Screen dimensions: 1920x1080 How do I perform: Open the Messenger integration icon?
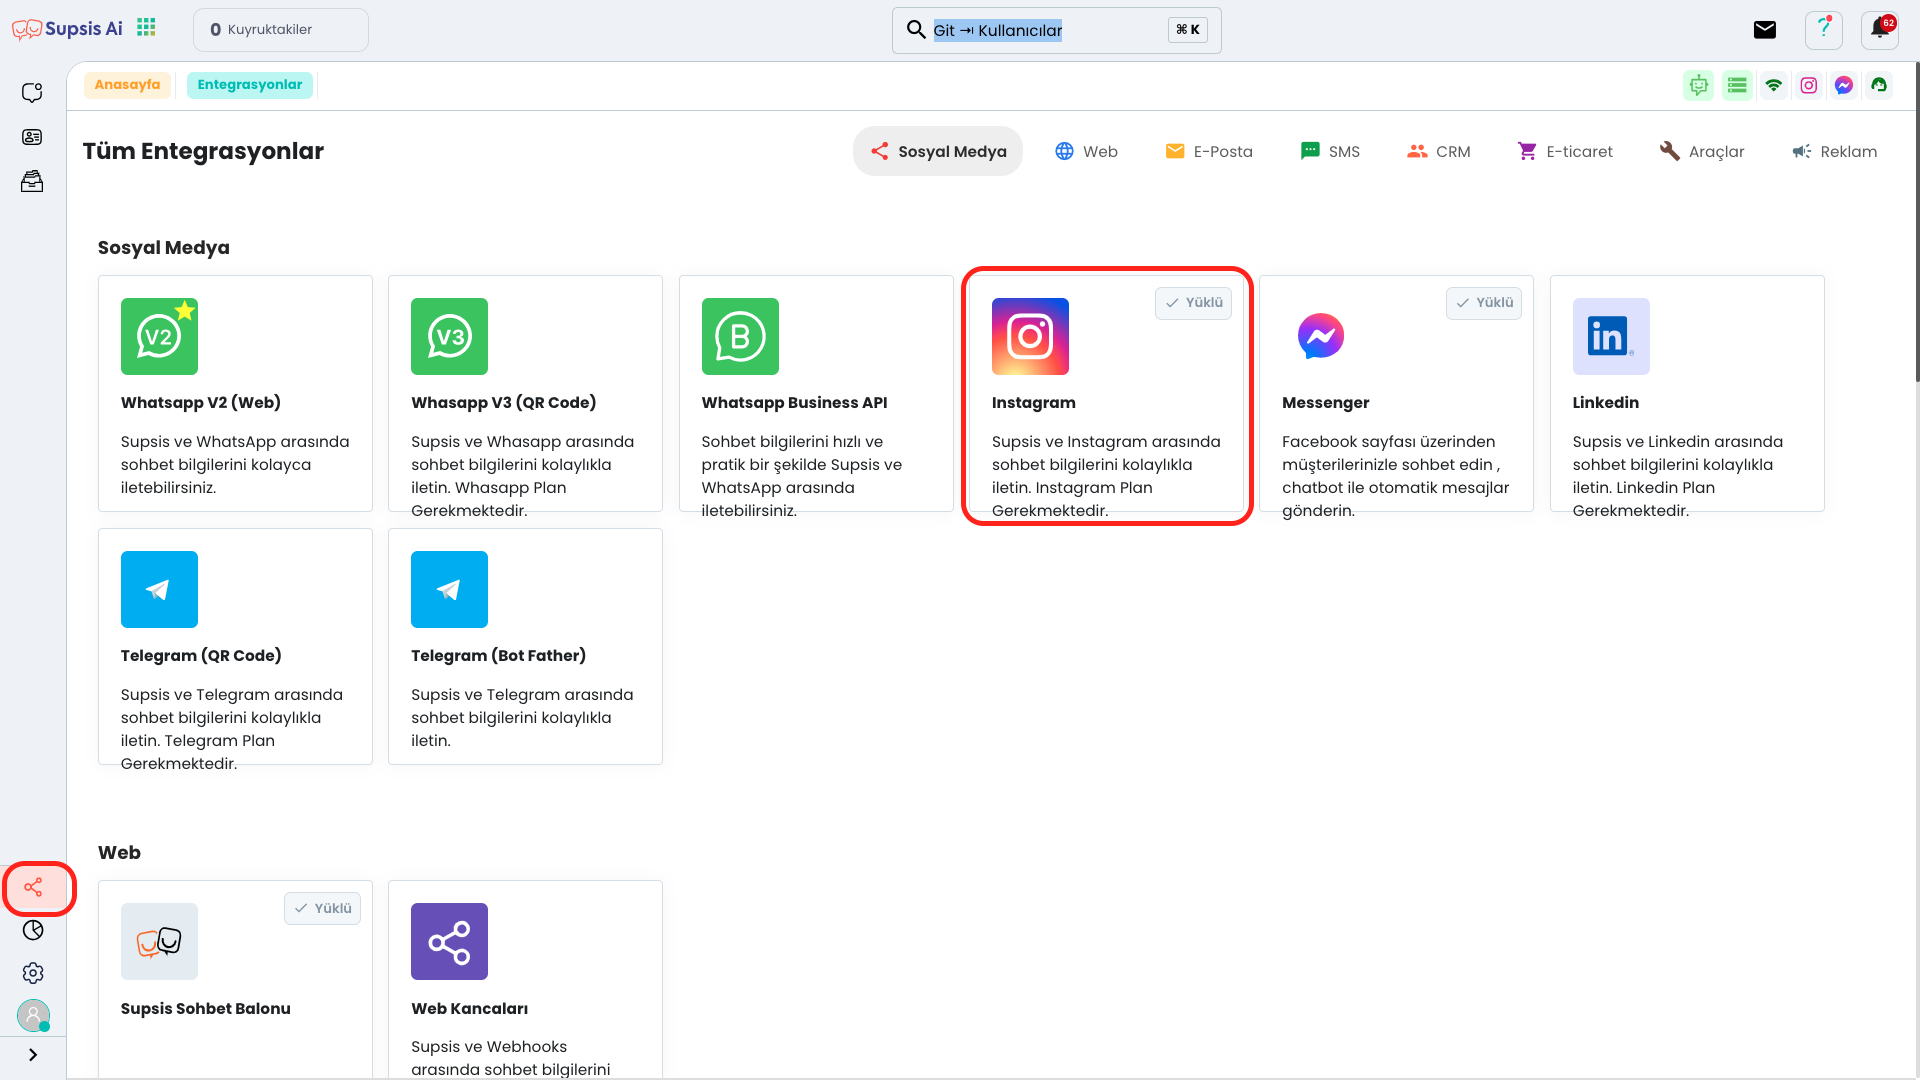(1320, 336)
